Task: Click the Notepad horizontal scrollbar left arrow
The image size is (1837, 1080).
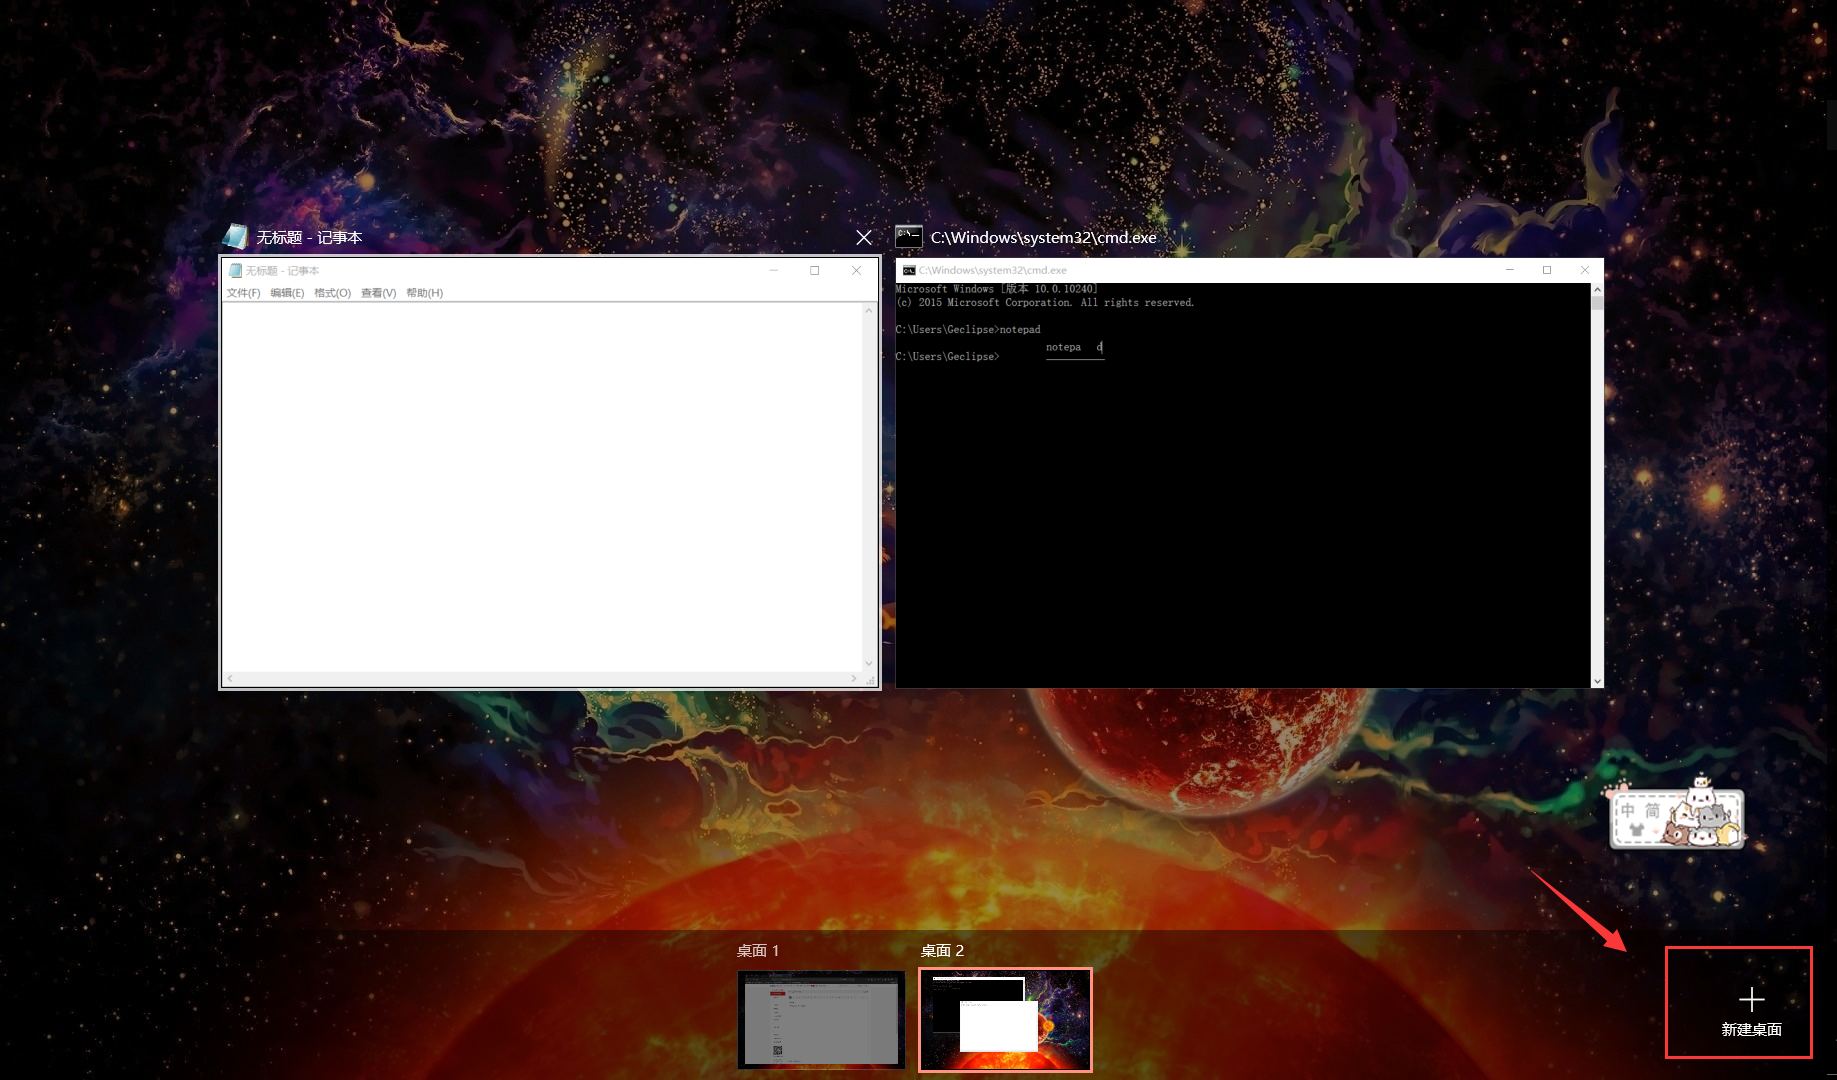Action: pyautogui.click(x=230, y=678)
